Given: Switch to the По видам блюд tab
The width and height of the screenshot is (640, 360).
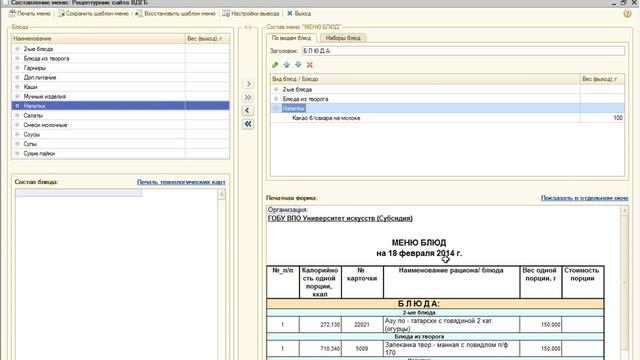Looking at the screenshot, I should (291, 38).
